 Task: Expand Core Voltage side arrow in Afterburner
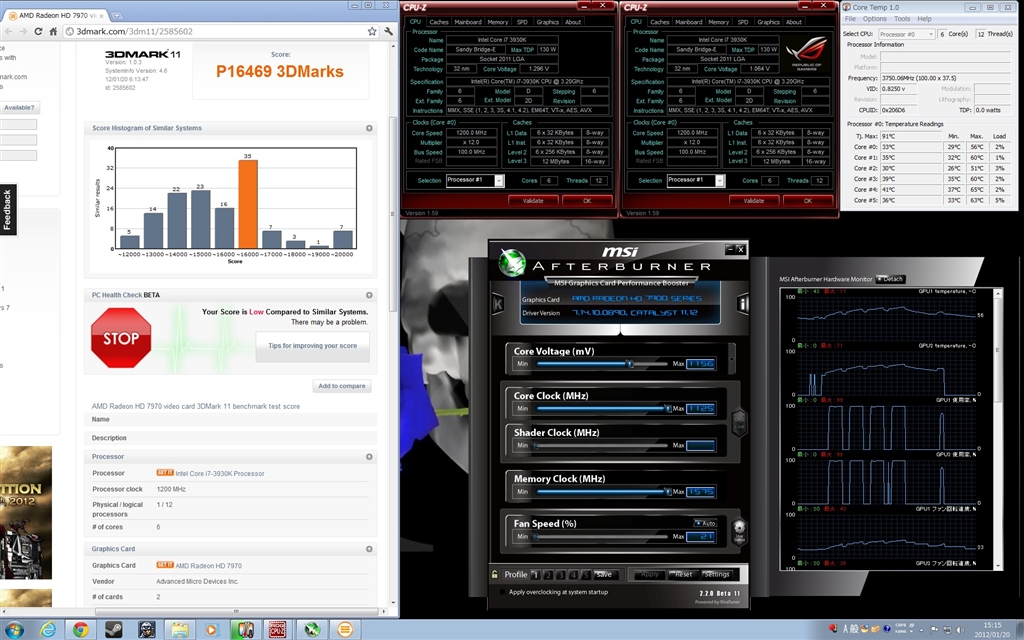coord(731,357)
